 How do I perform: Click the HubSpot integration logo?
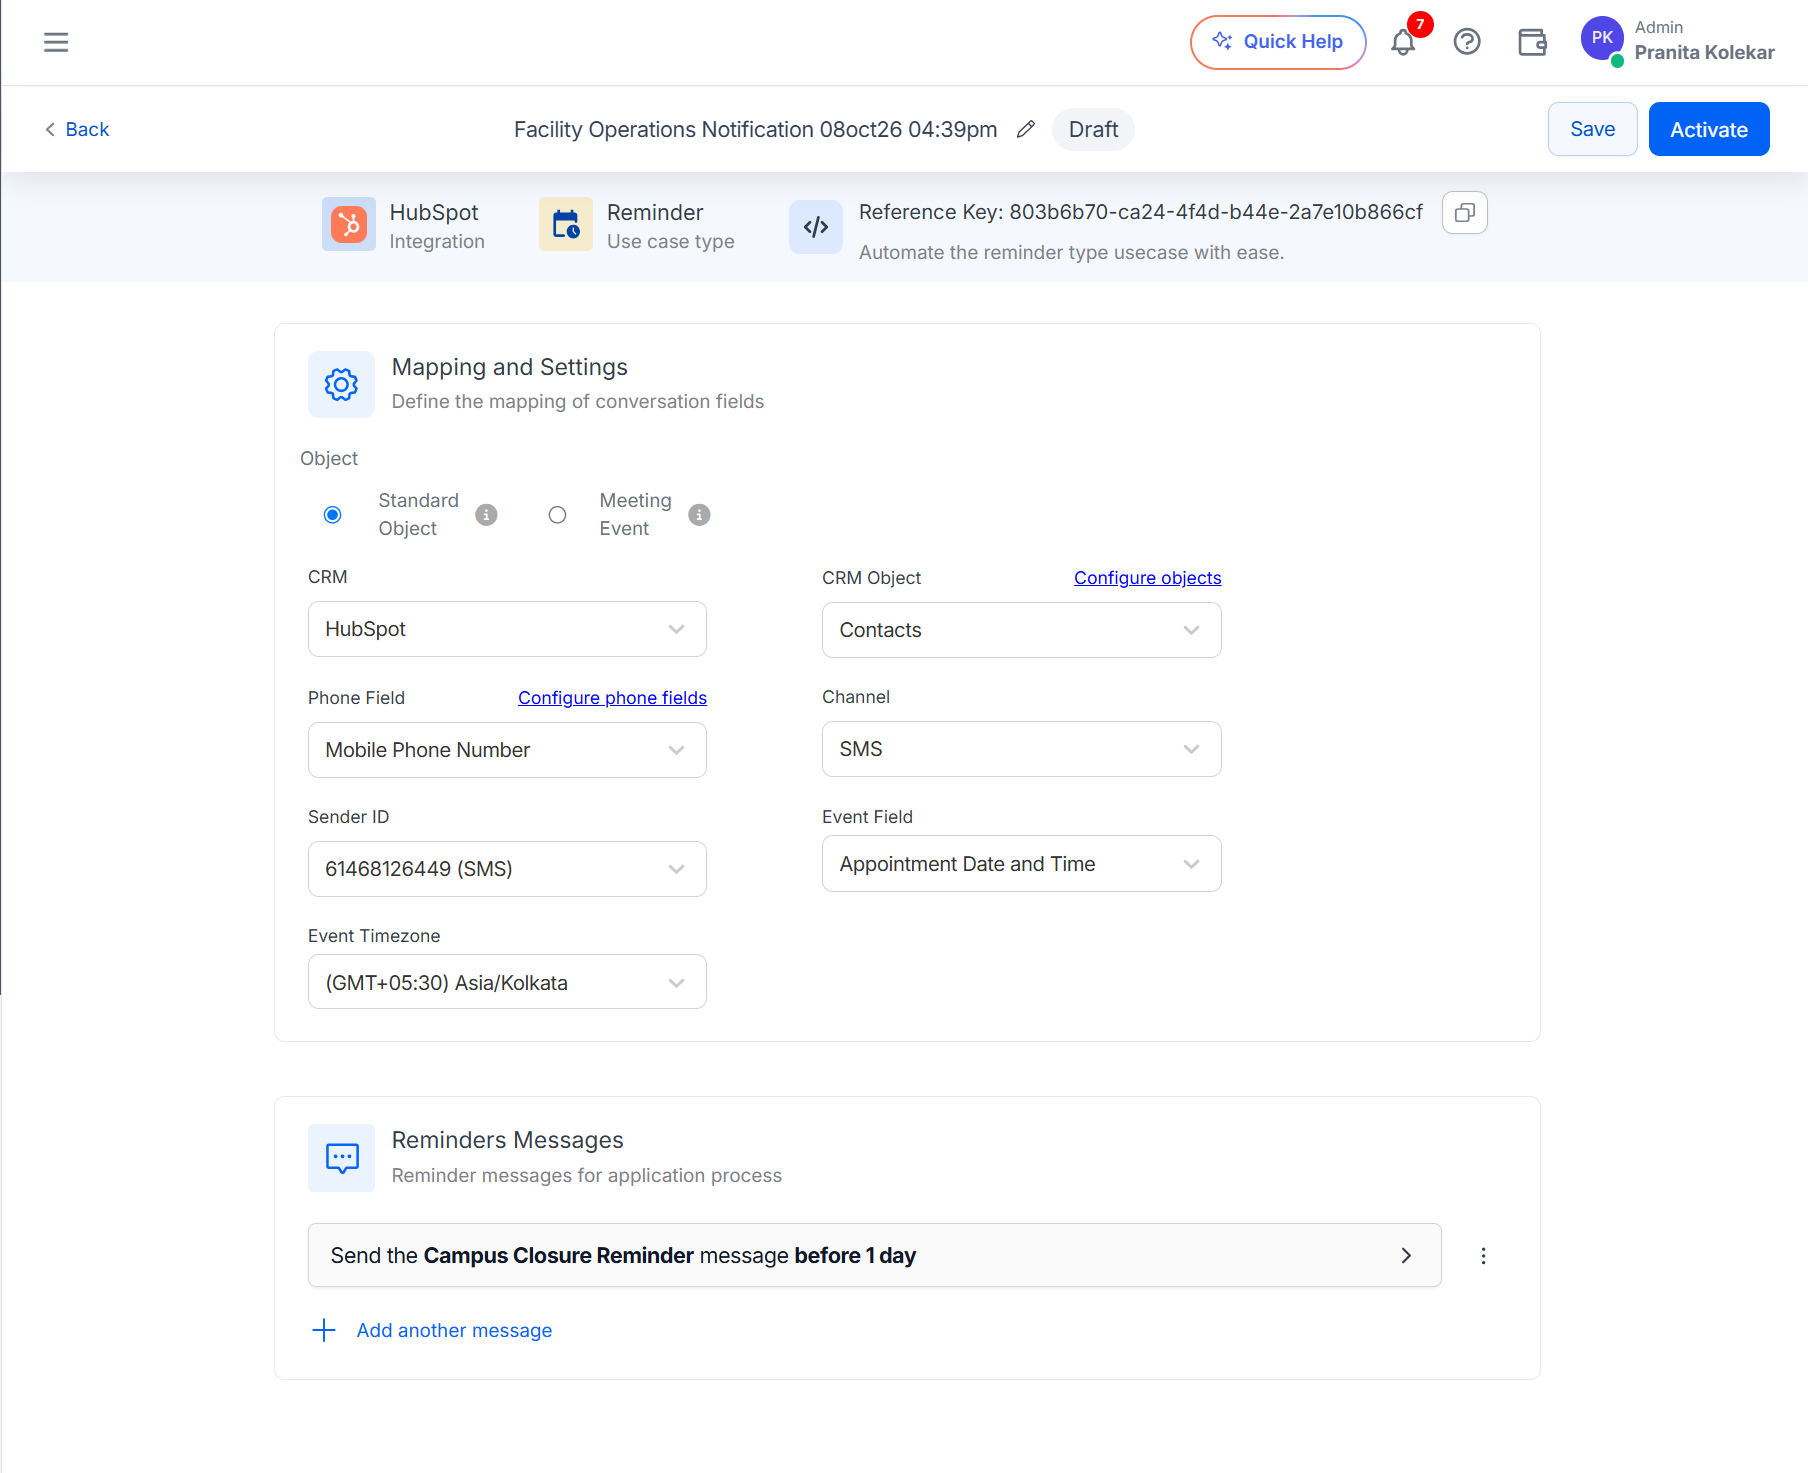click(x=349, y=224)
